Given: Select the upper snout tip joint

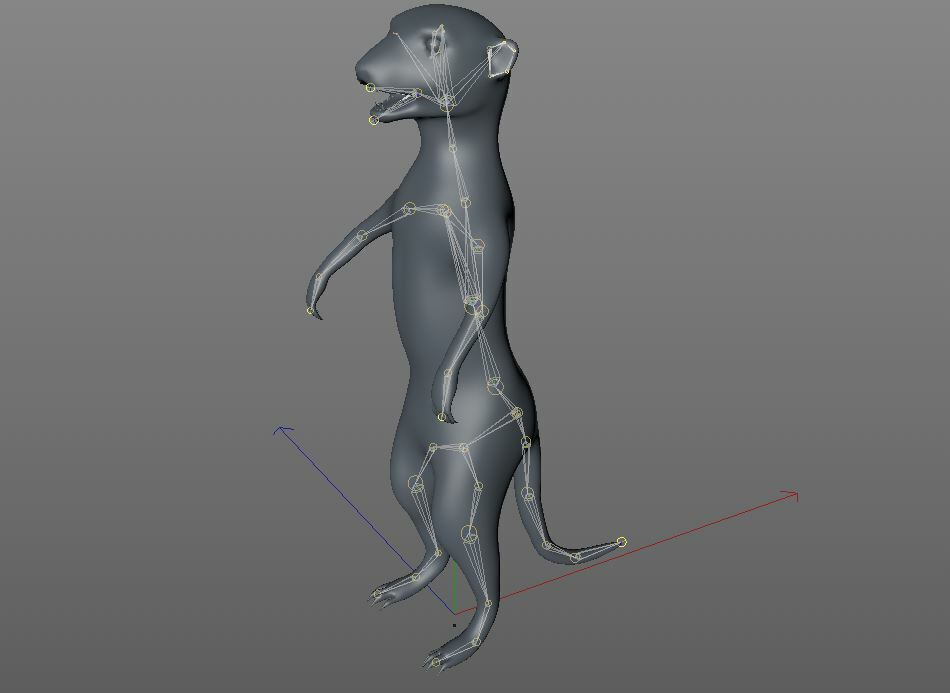Looking at the screenshot, I should [x=370, y=88].
